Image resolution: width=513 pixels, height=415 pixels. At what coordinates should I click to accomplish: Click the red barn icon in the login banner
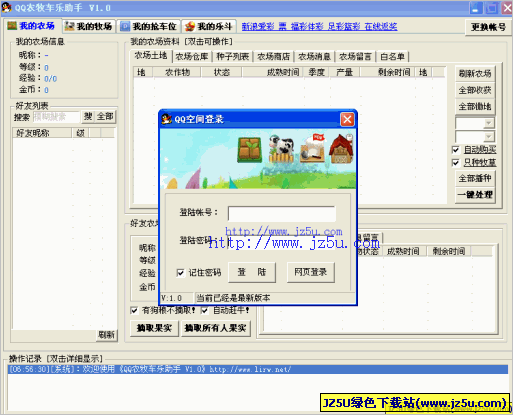[x=341, y=149]
